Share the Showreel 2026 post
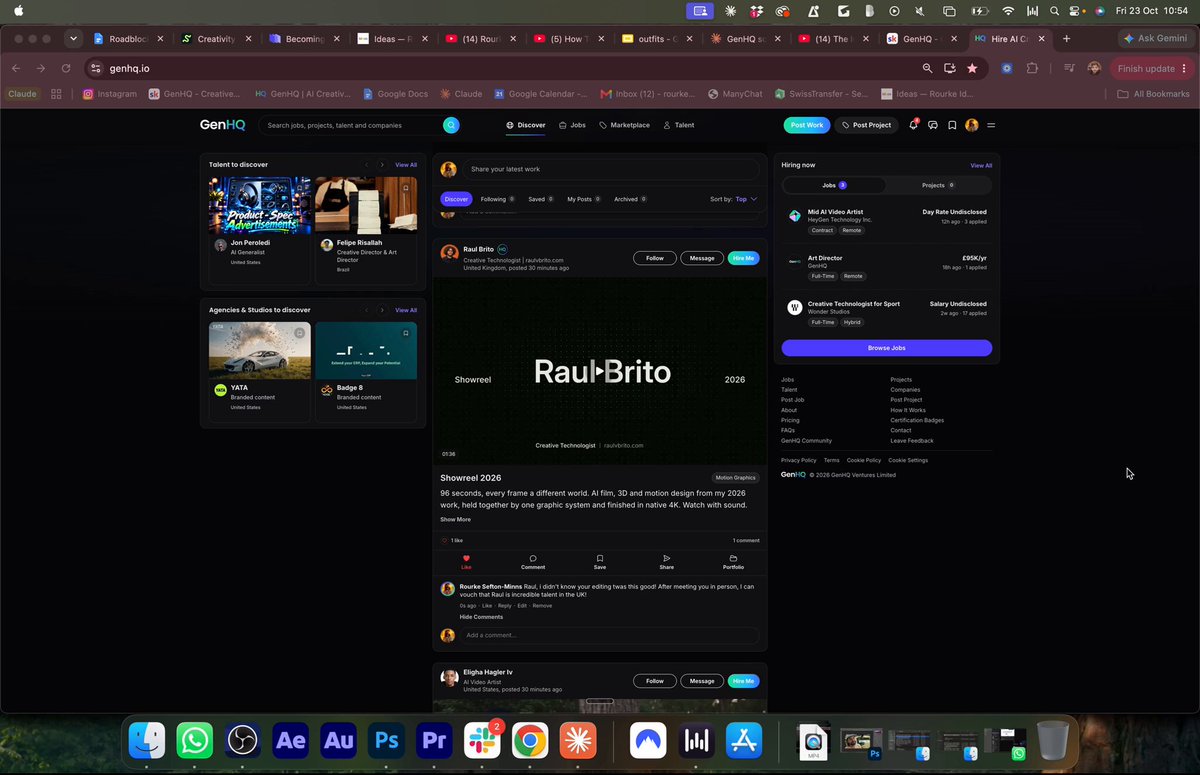1200x775 pixels. click(666, 562)
